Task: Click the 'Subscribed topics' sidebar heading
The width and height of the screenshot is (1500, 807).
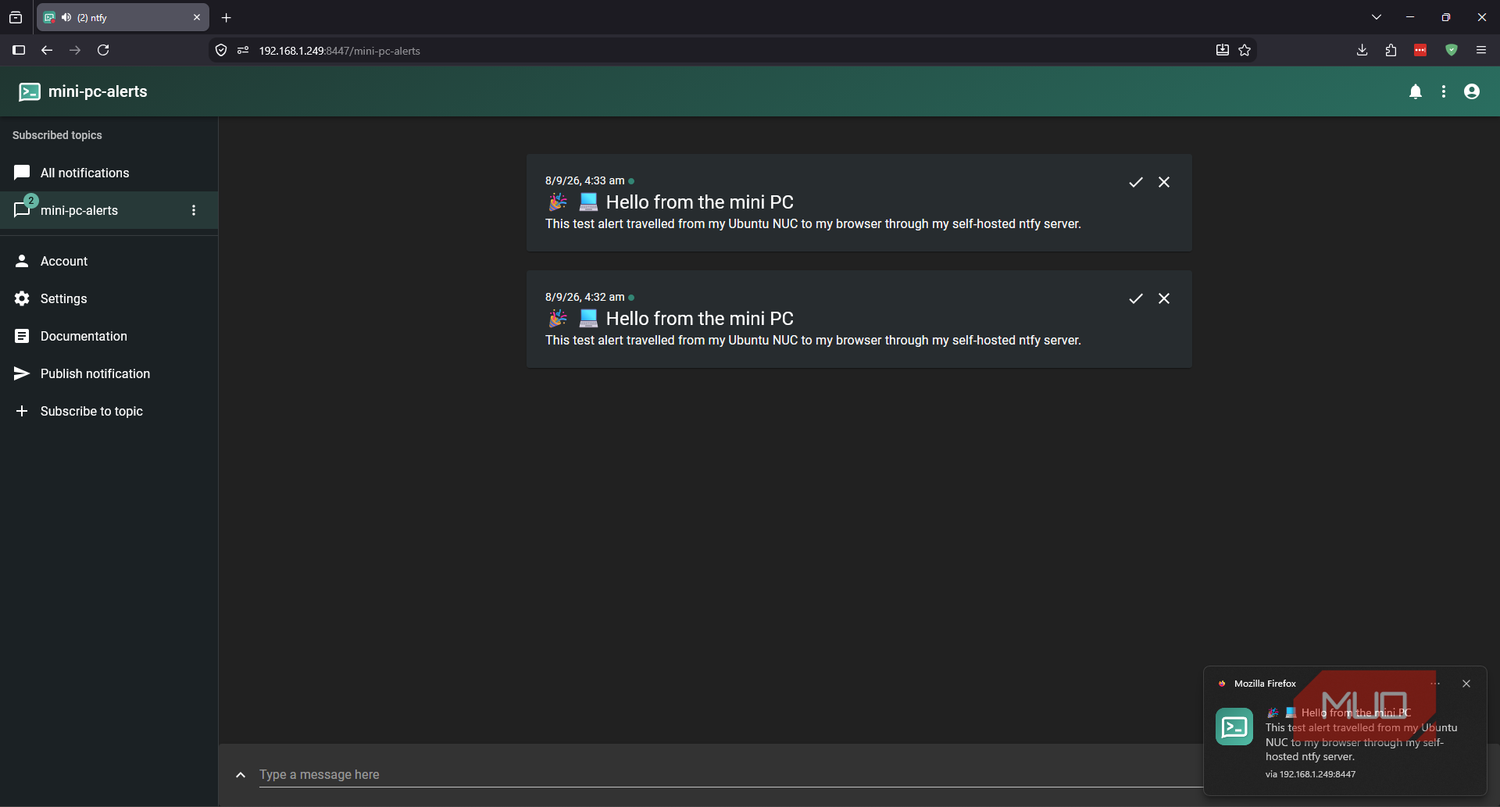Action: coord(57,135)
